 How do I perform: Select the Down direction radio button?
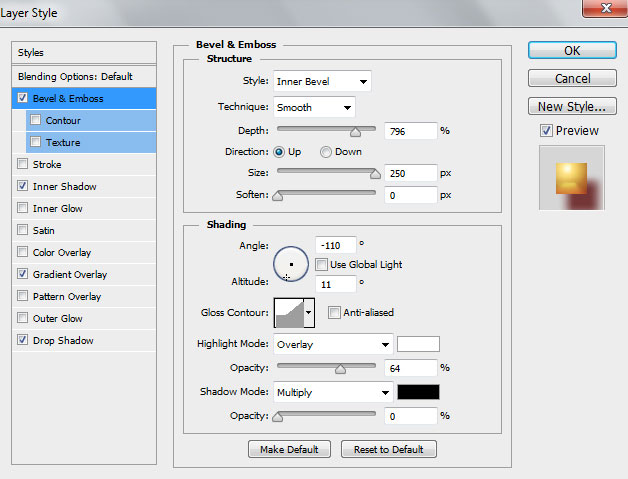(326, 152)
